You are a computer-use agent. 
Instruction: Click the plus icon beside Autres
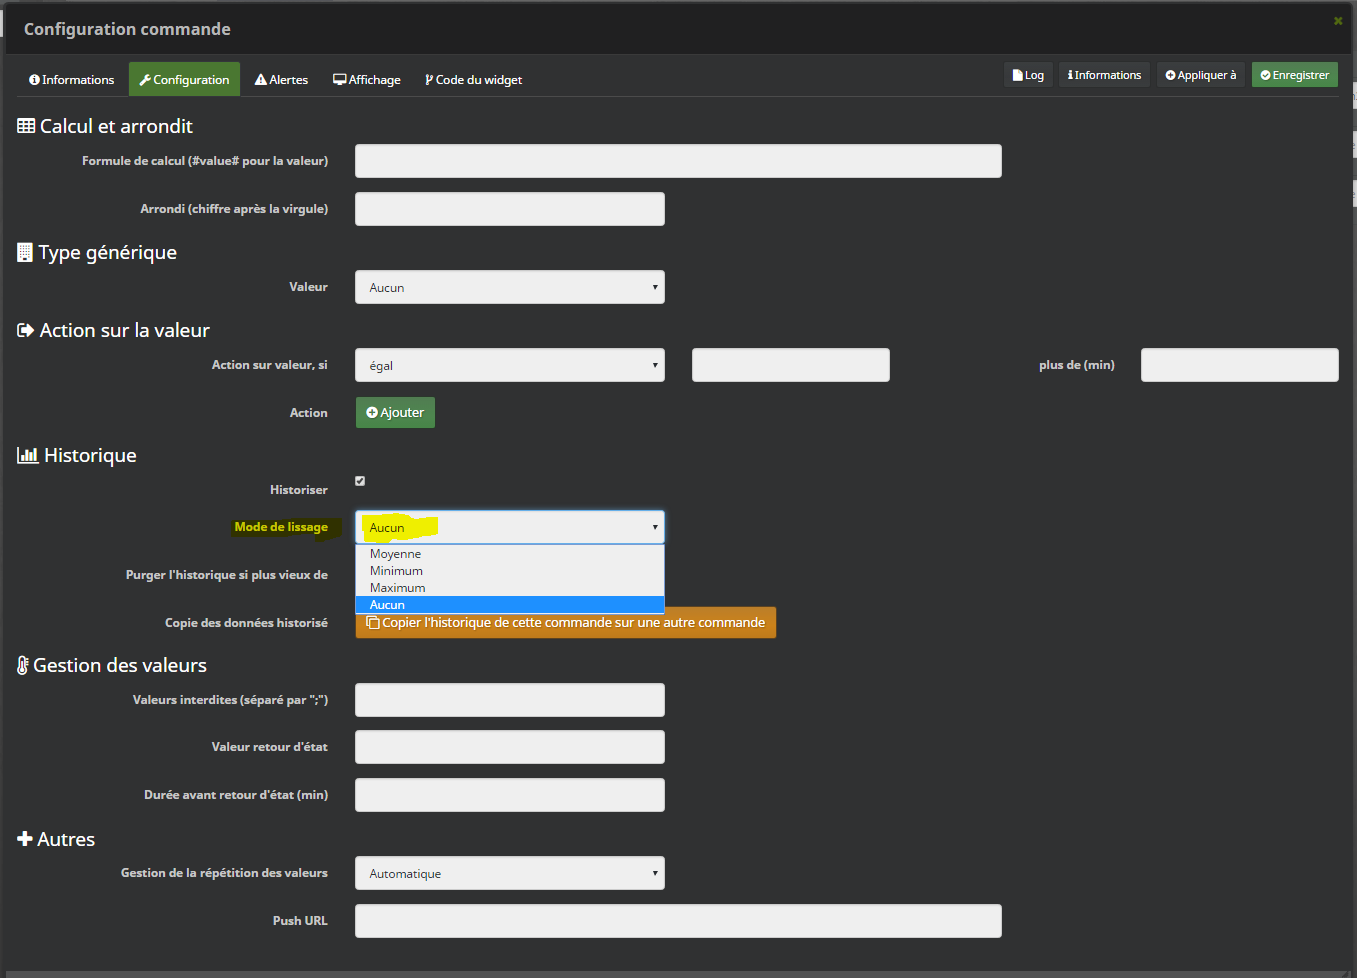tap(25, 839)
